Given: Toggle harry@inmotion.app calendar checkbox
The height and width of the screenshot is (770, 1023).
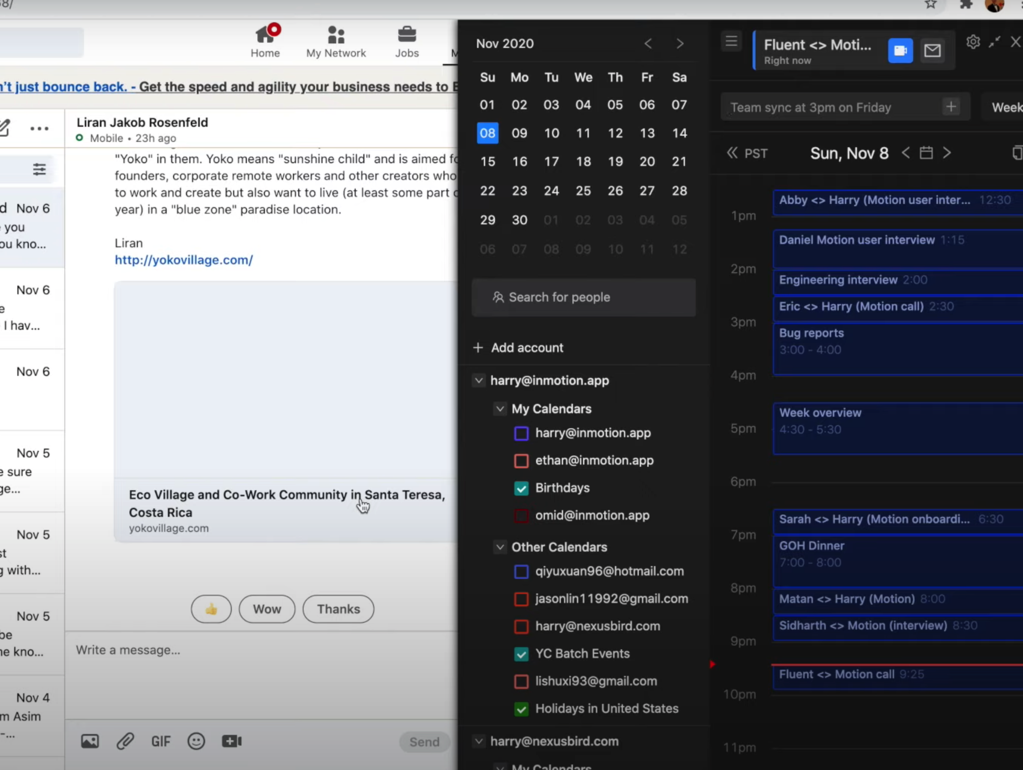Looking at the screenshot, I should (x=521, y=433).
